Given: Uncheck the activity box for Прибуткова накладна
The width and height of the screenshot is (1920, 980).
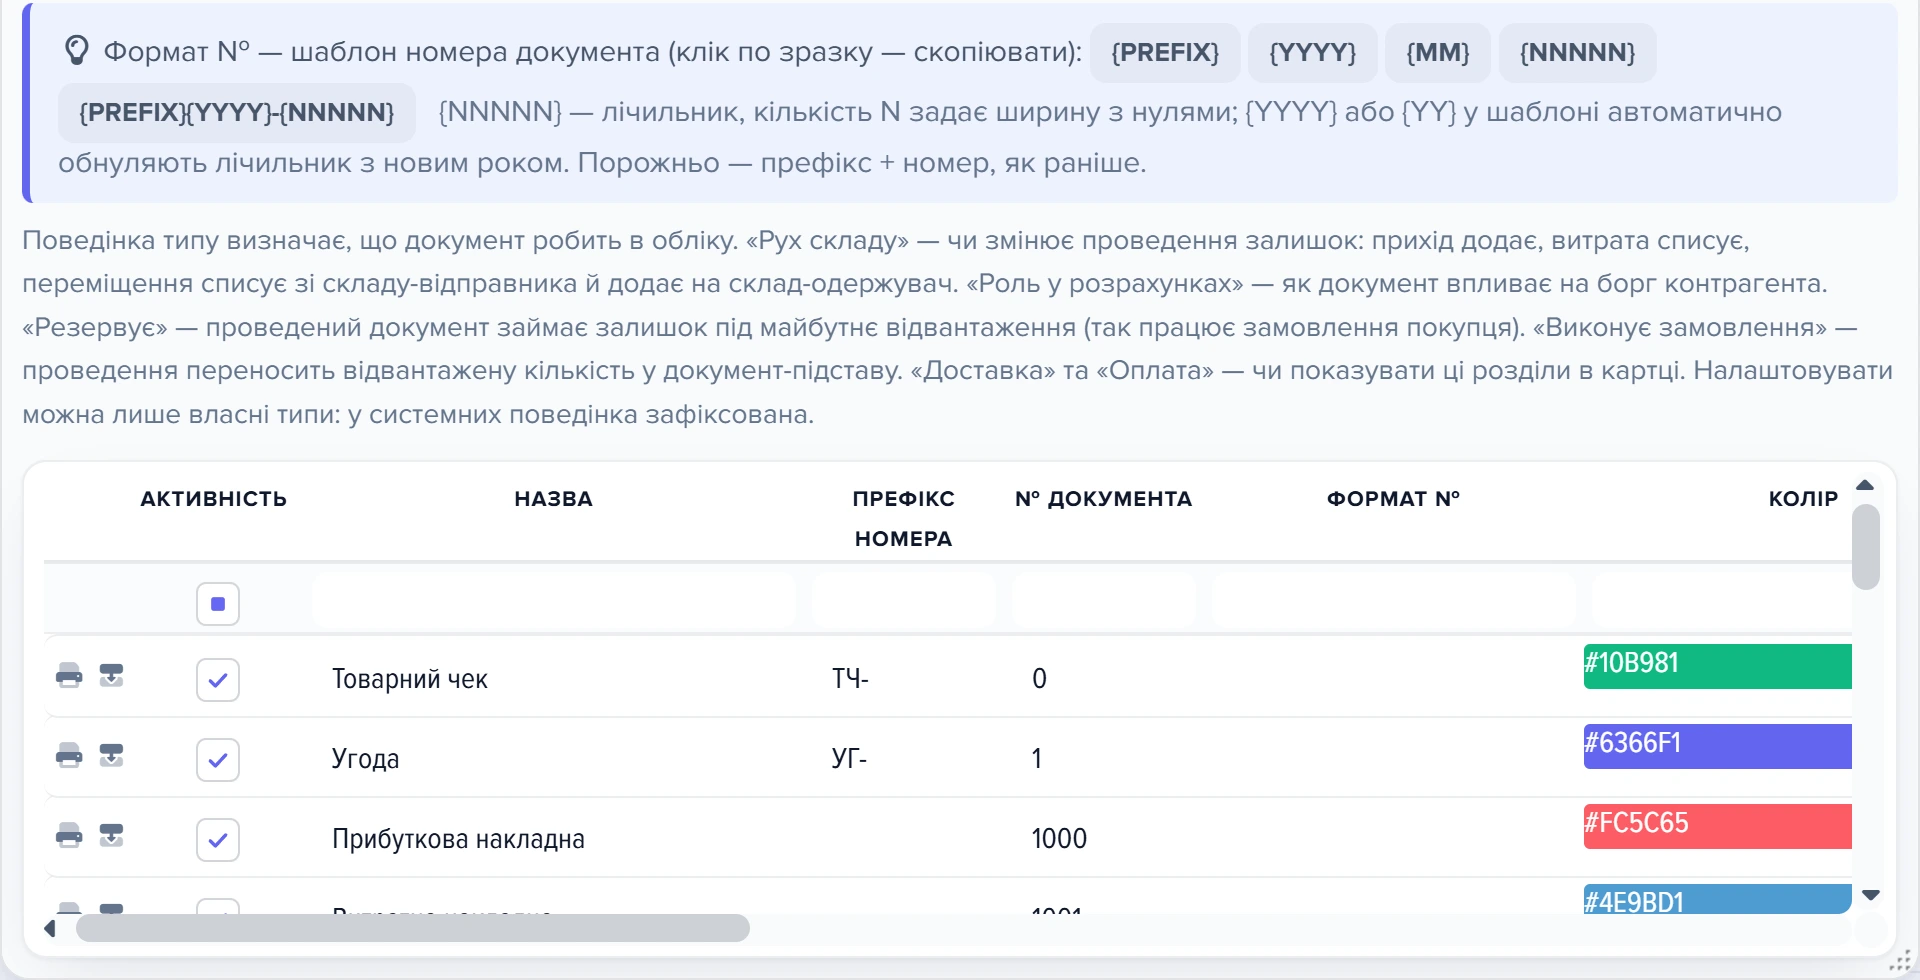Looking at the screenshot, I should click(x=218, y=840).
